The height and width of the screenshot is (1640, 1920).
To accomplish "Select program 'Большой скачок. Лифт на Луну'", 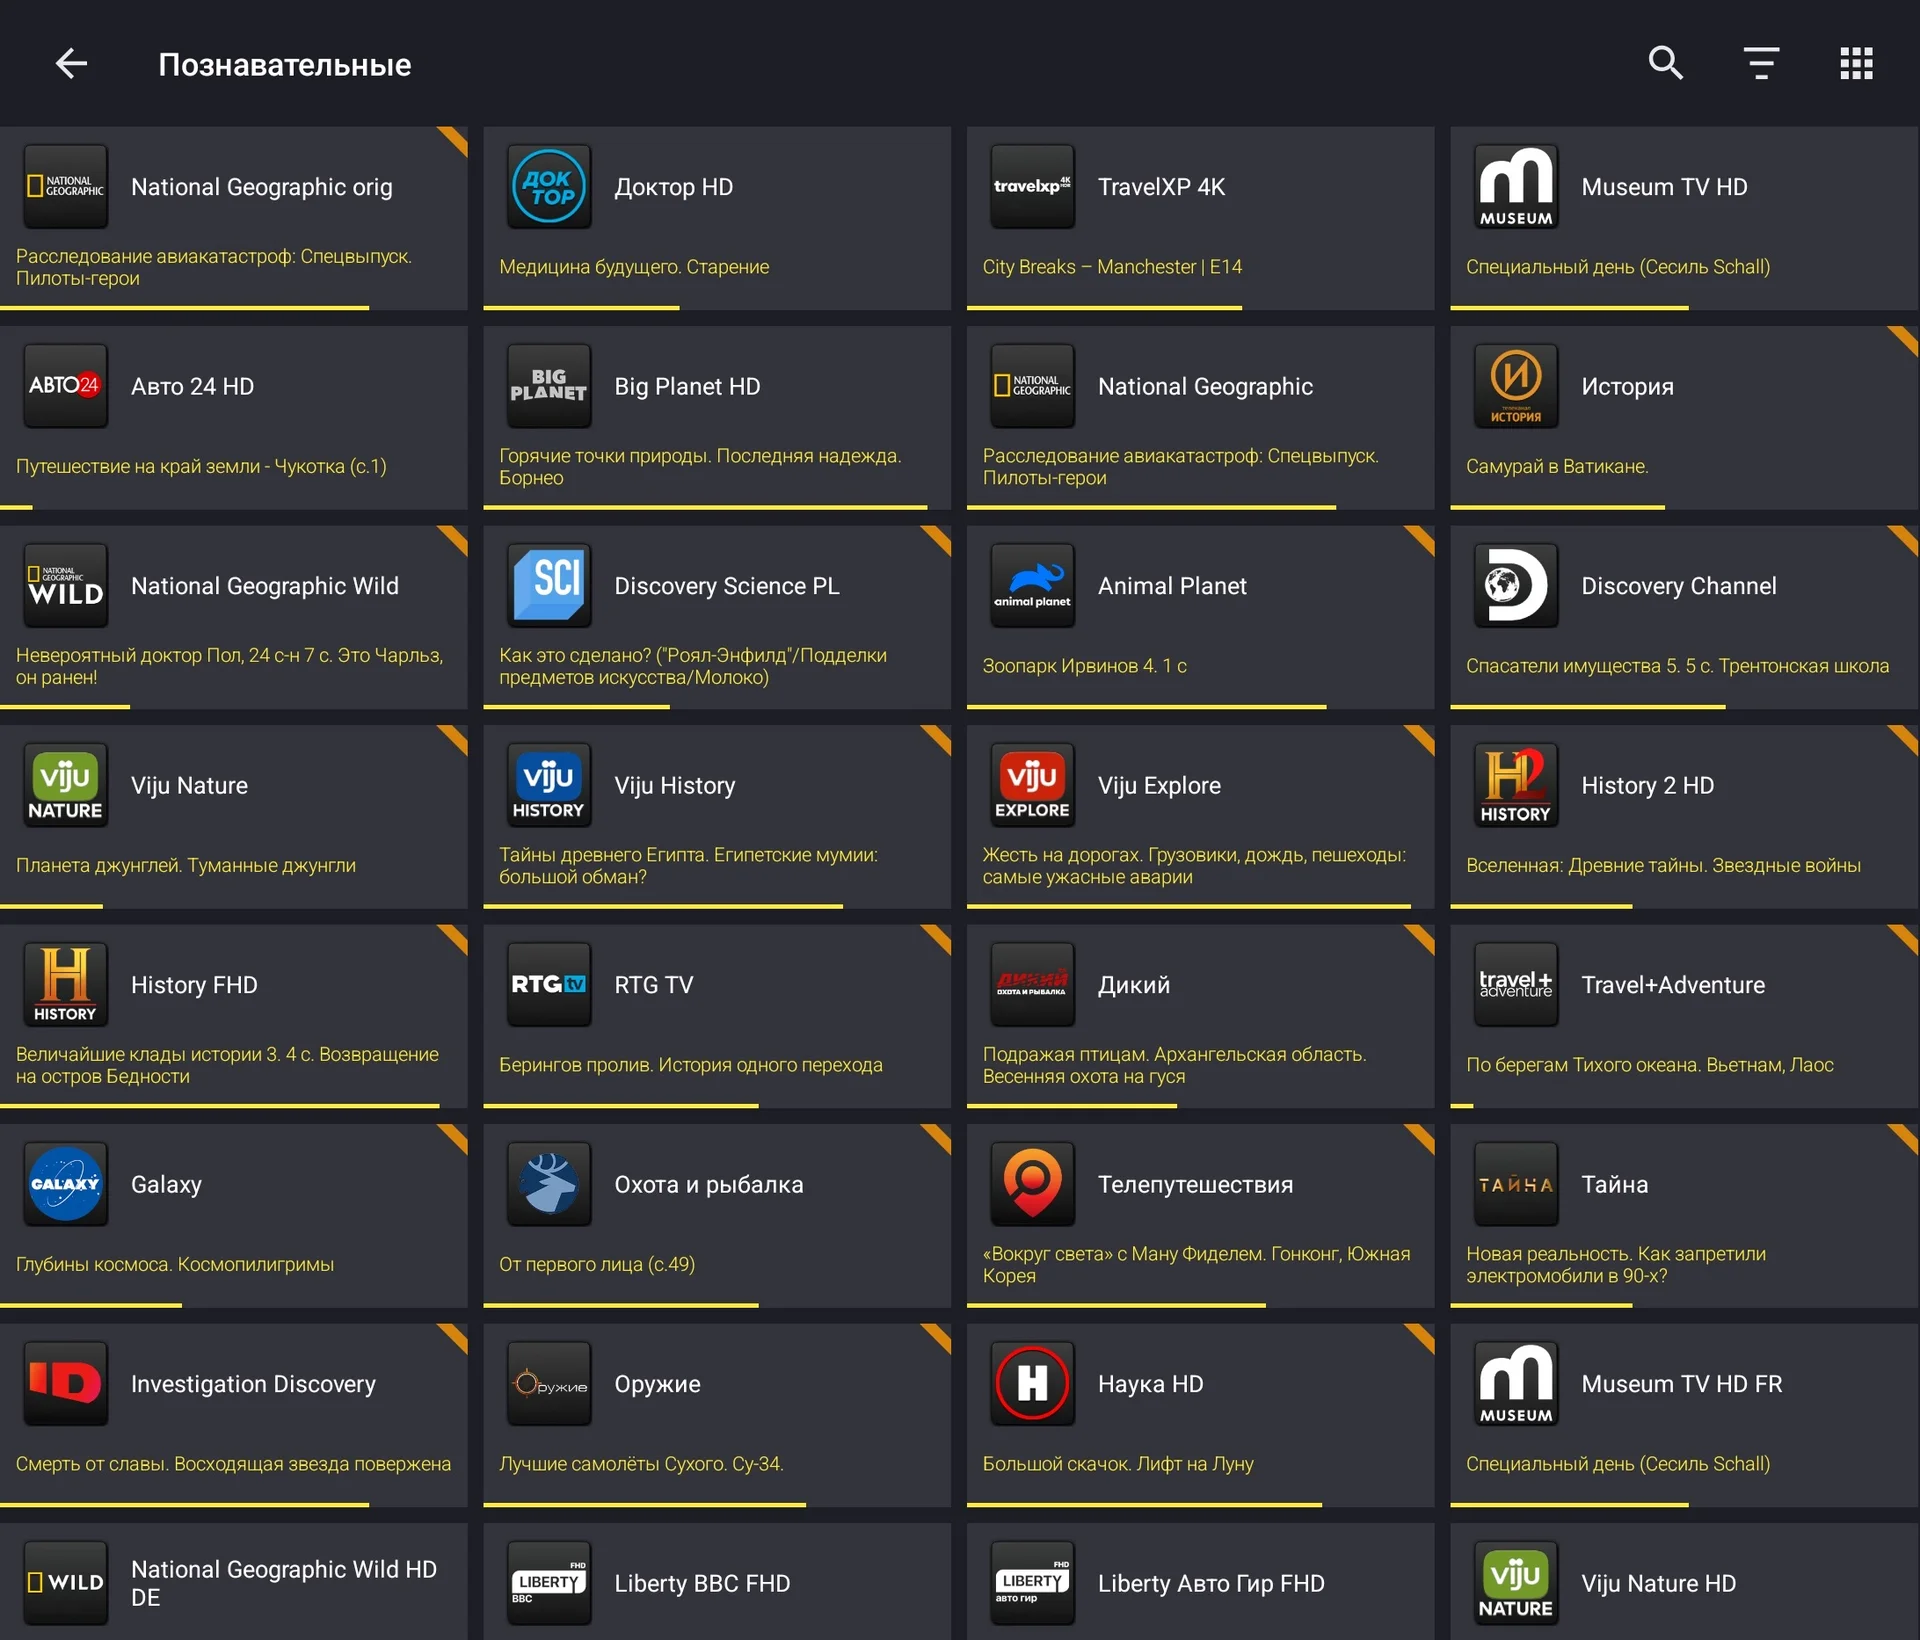I will (1118, 1464).
